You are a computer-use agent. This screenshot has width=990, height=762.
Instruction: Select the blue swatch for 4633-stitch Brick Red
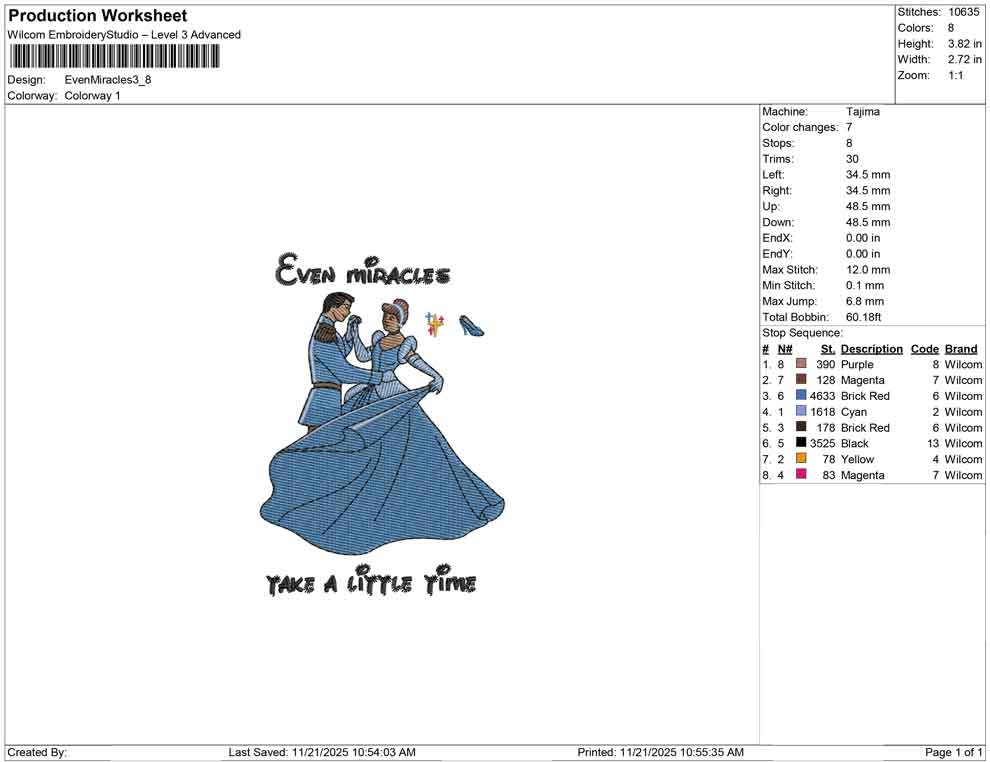[x=801, y=395]
